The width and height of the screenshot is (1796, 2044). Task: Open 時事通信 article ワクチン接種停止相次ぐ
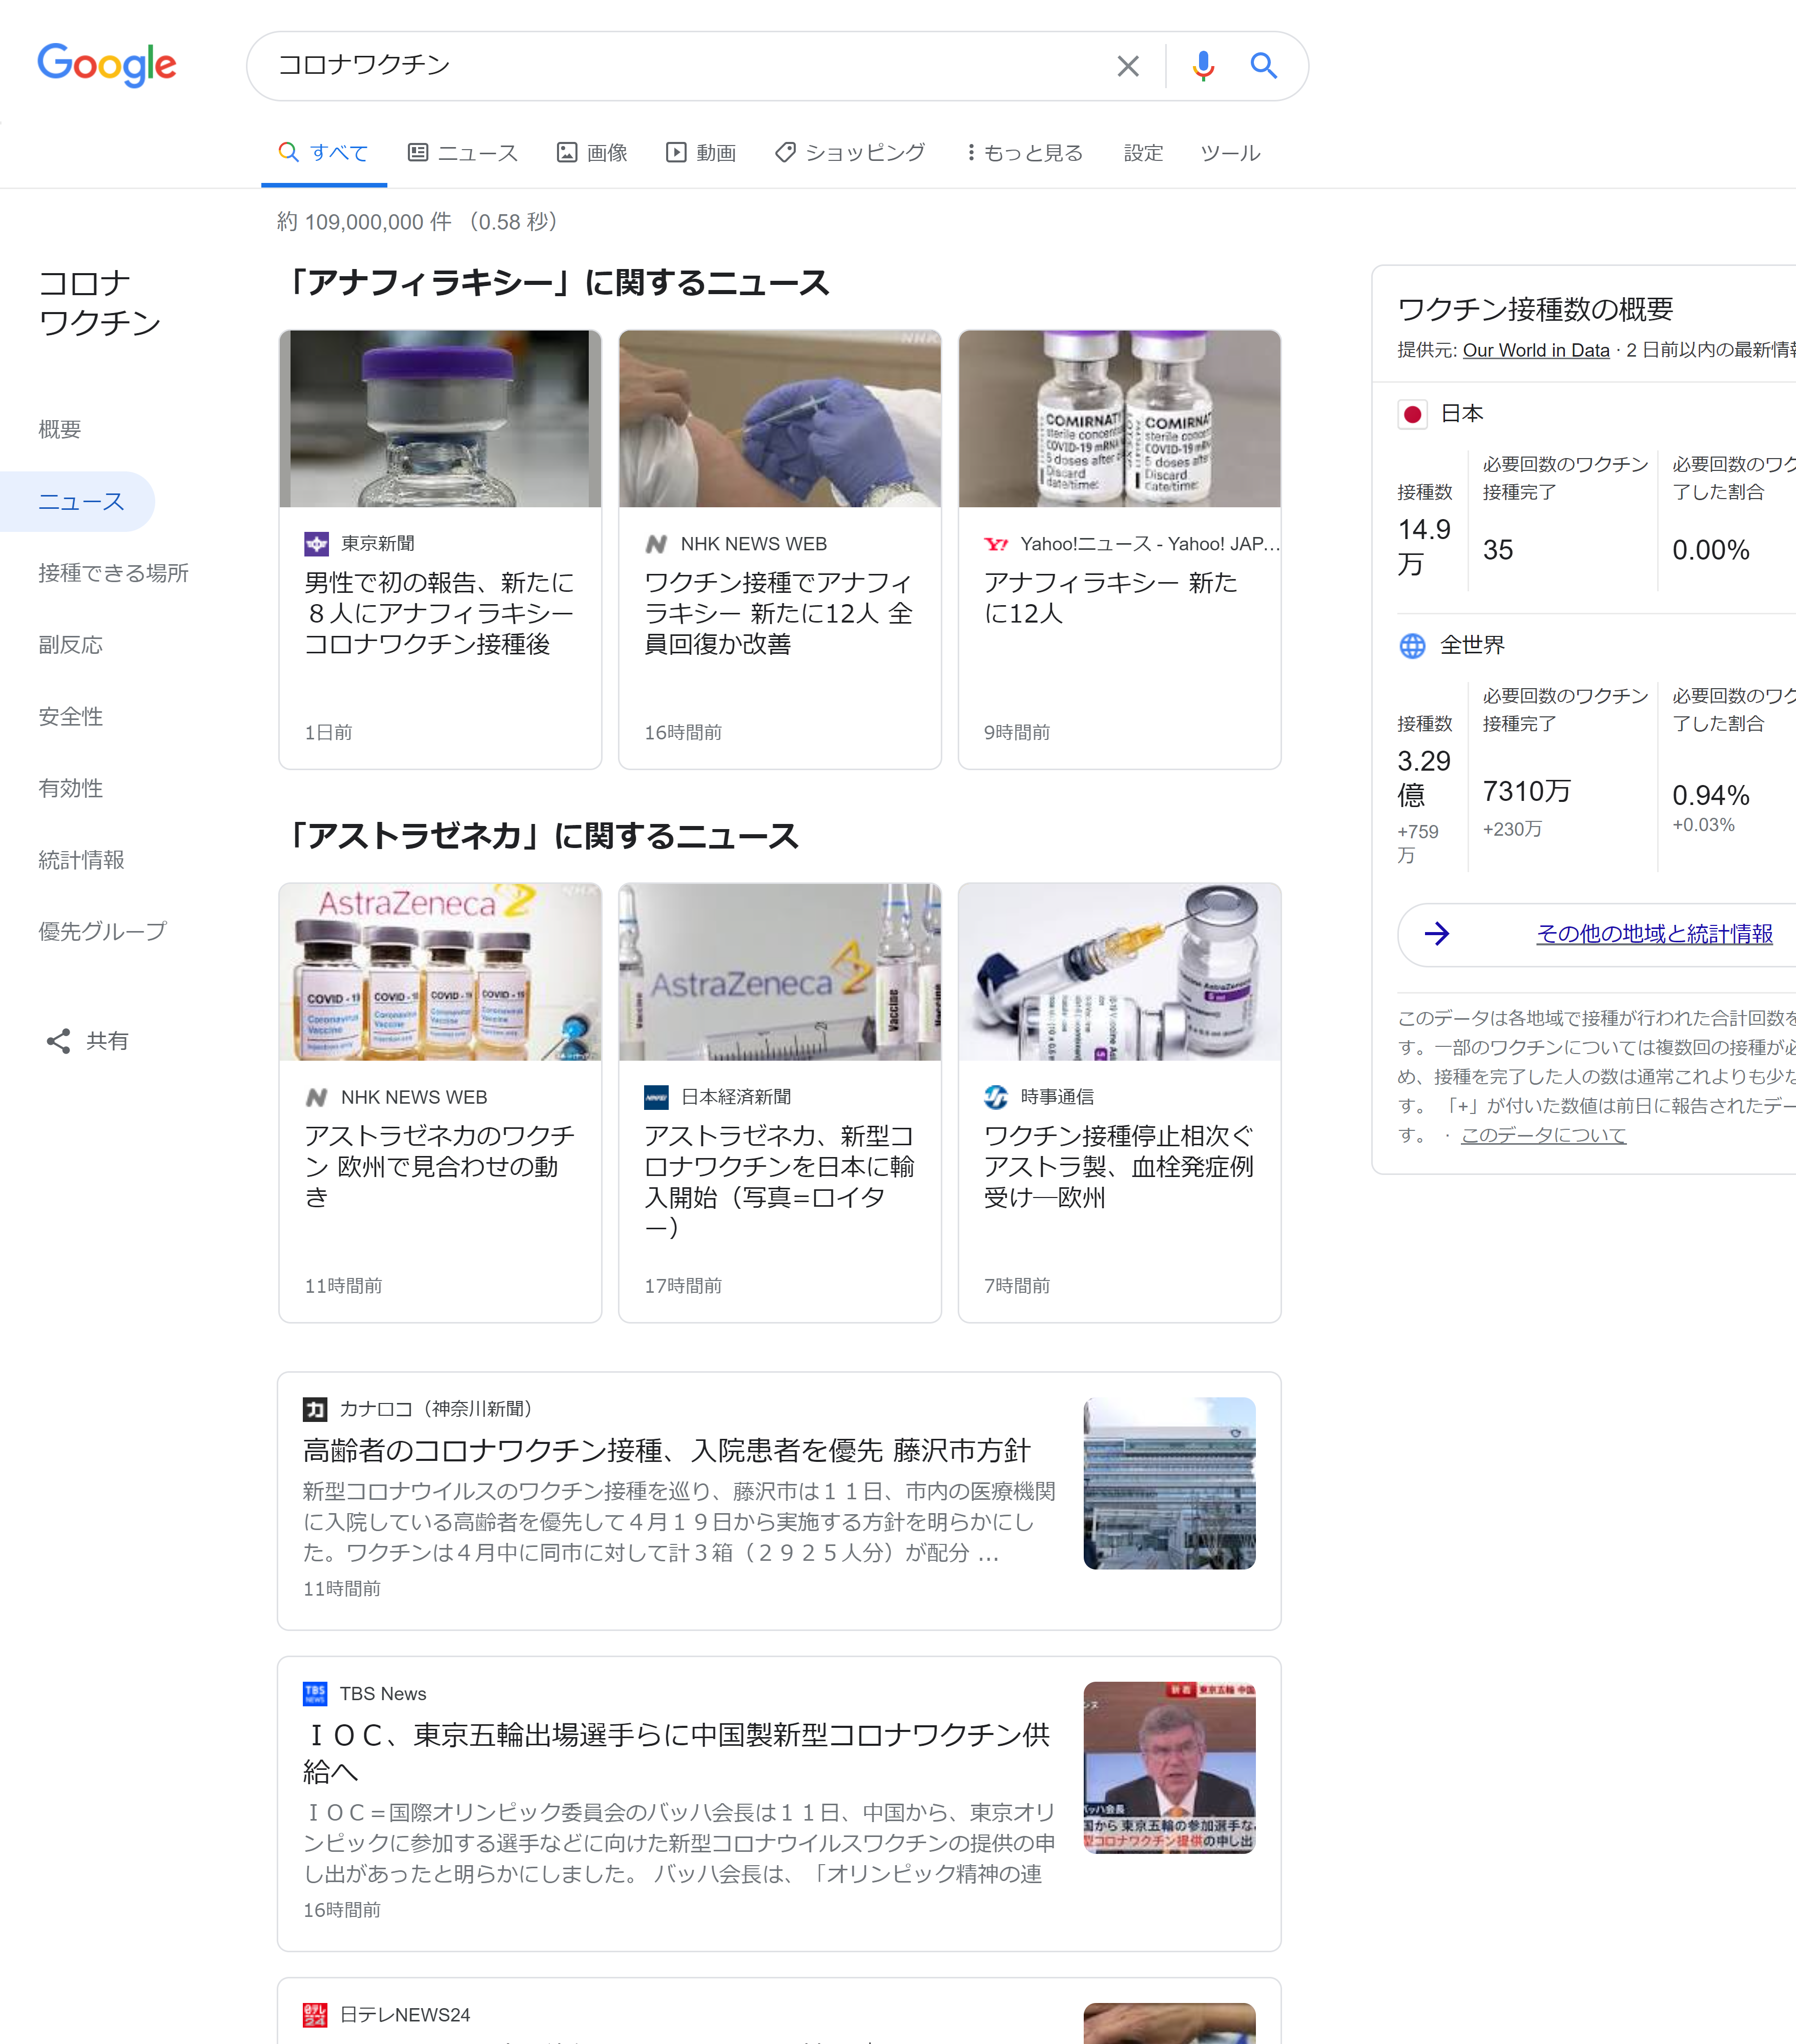coord(1118,1166)
